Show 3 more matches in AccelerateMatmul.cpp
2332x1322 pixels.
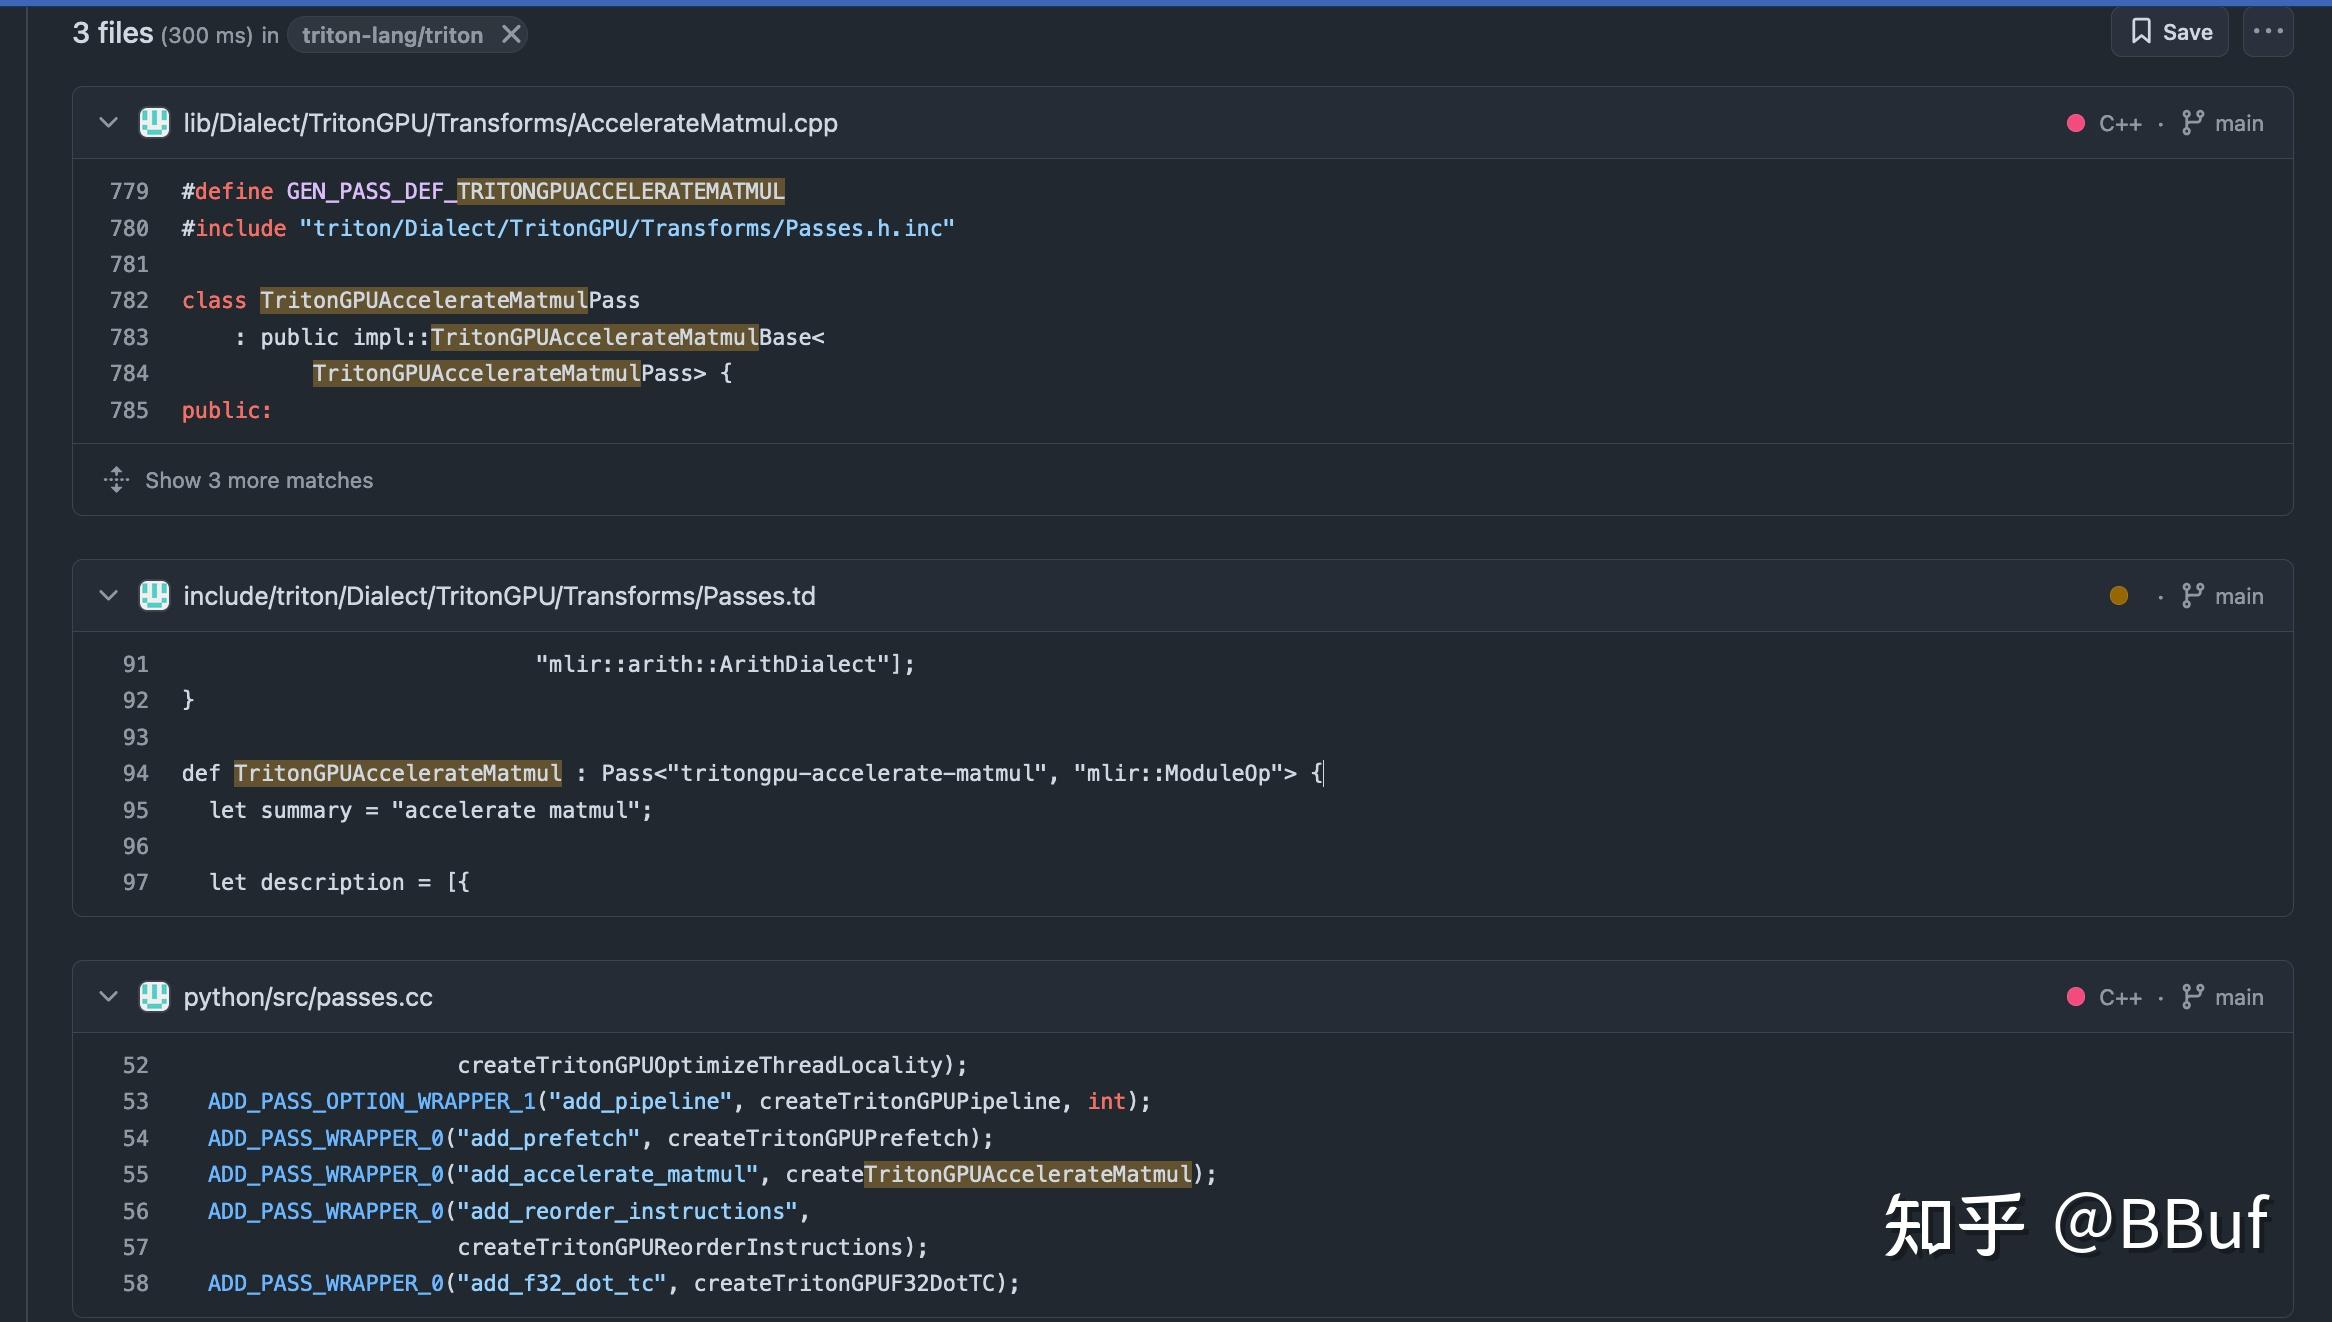[x=259, y=480]
